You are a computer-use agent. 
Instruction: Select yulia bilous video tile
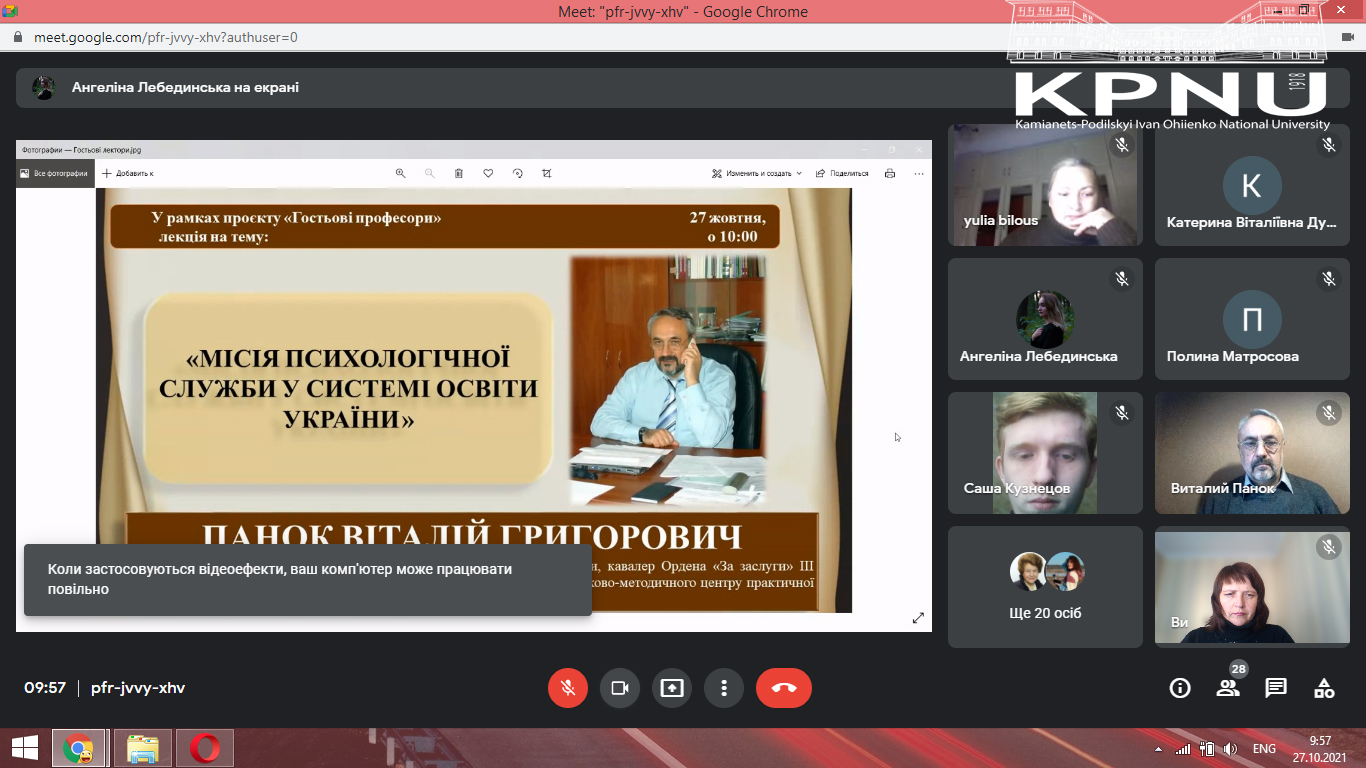1045,185
